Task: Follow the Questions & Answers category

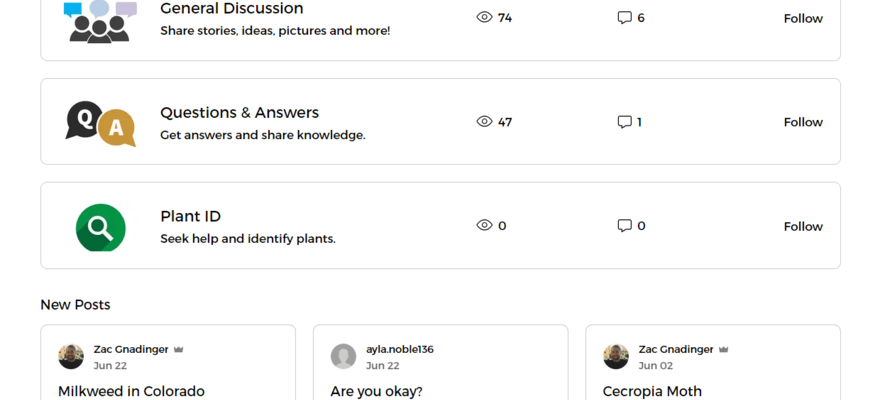Action: click(803, 122)
